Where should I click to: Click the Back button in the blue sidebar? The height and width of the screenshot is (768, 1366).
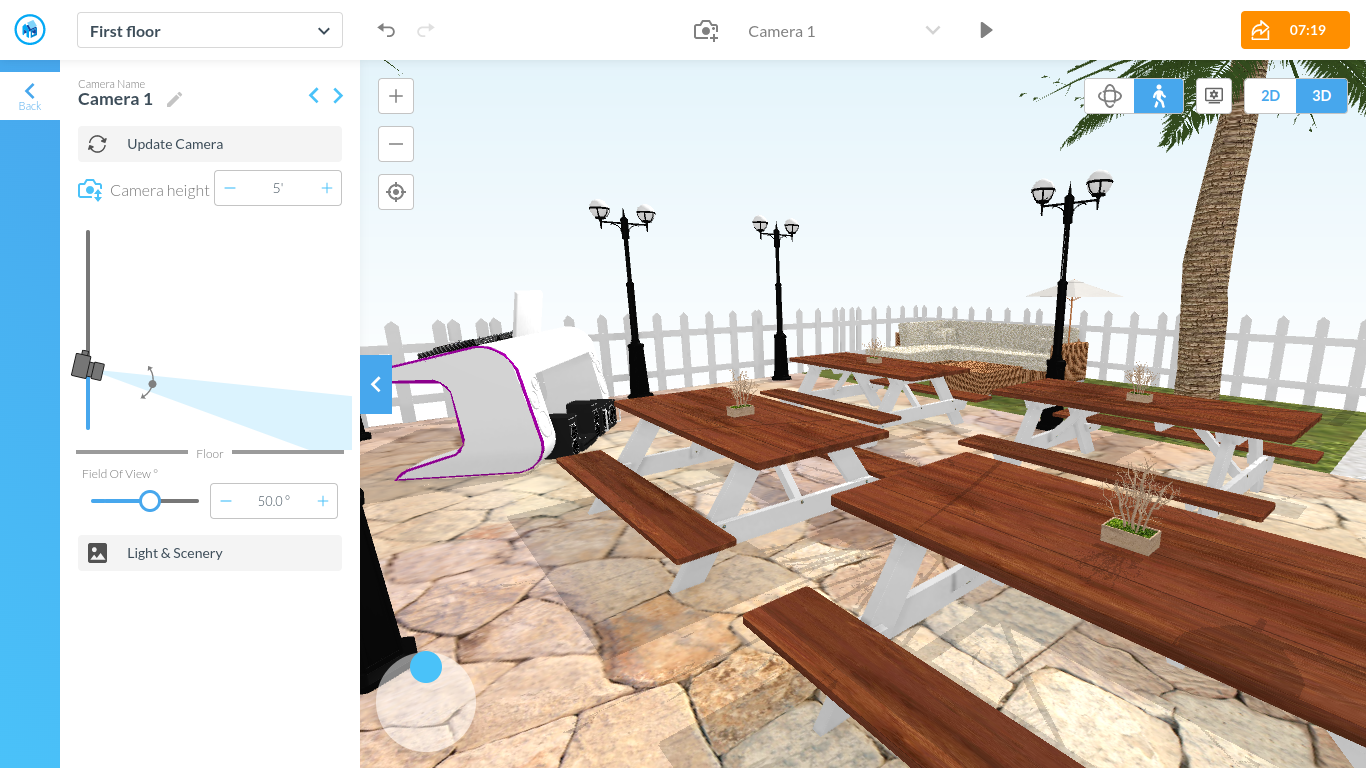coord(29,95)
